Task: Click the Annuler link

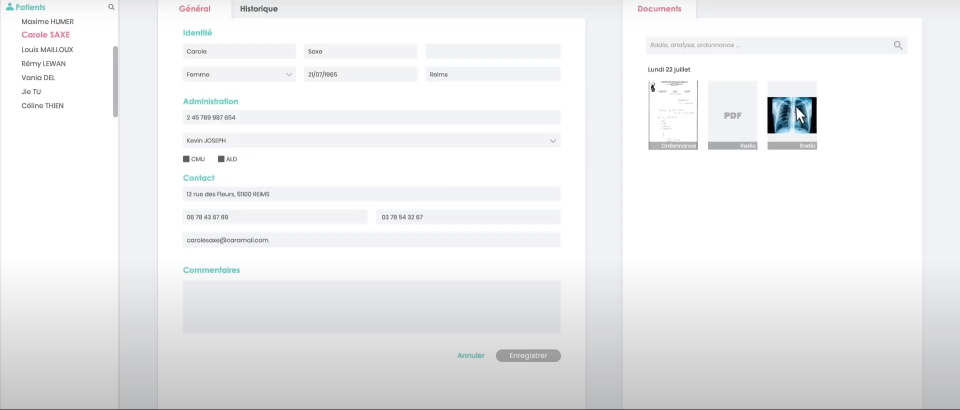Action: [471, 356]
